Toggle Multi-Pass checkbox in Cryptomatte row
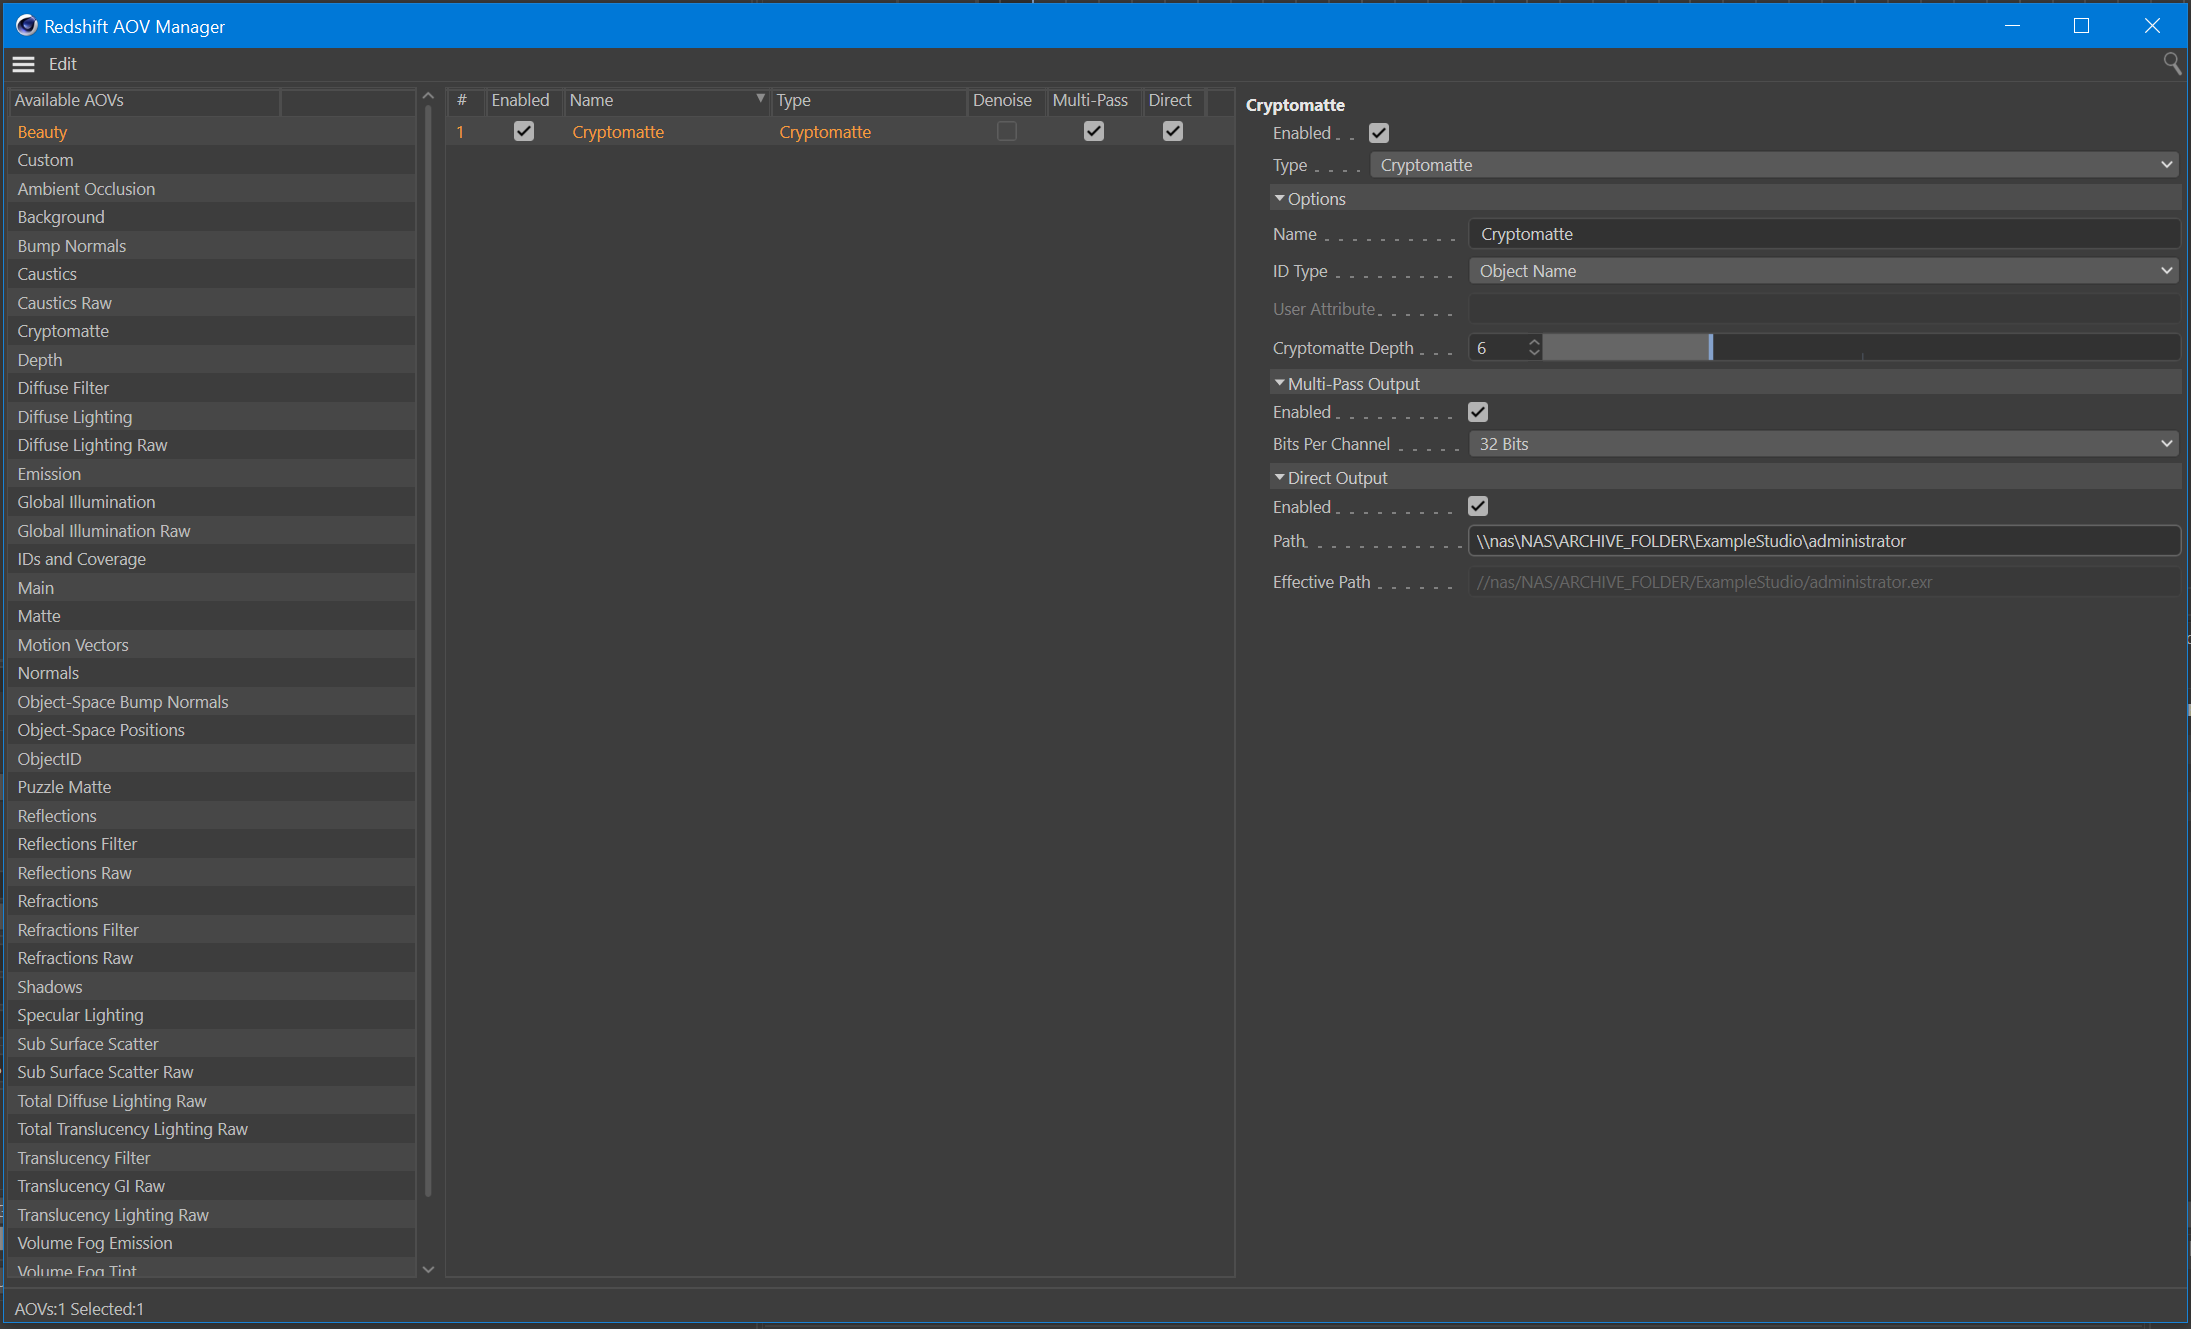This screenshot has height=1329, width=2191. 1093,131
